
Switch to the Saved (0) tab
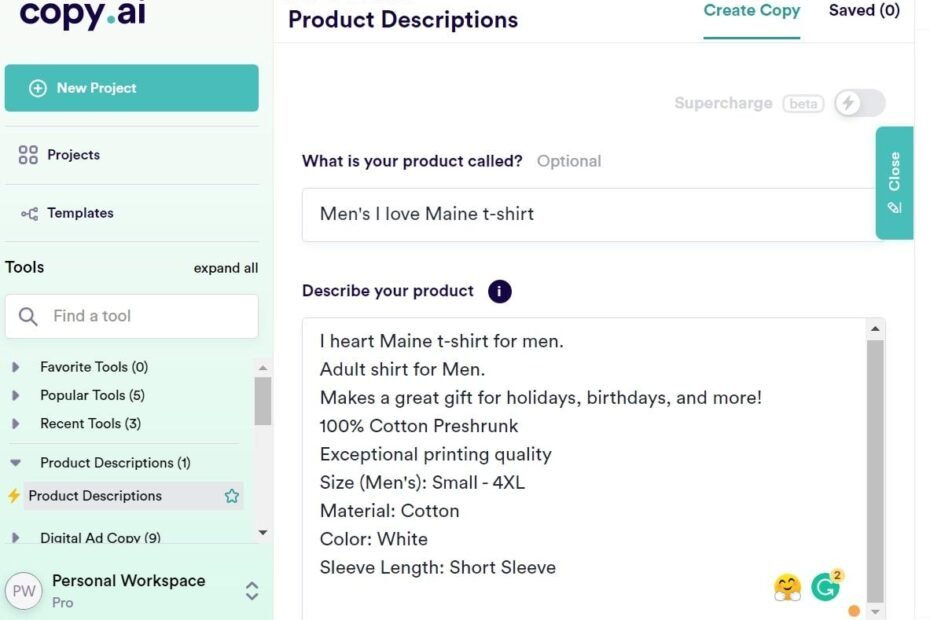click(x=864, y=11)
